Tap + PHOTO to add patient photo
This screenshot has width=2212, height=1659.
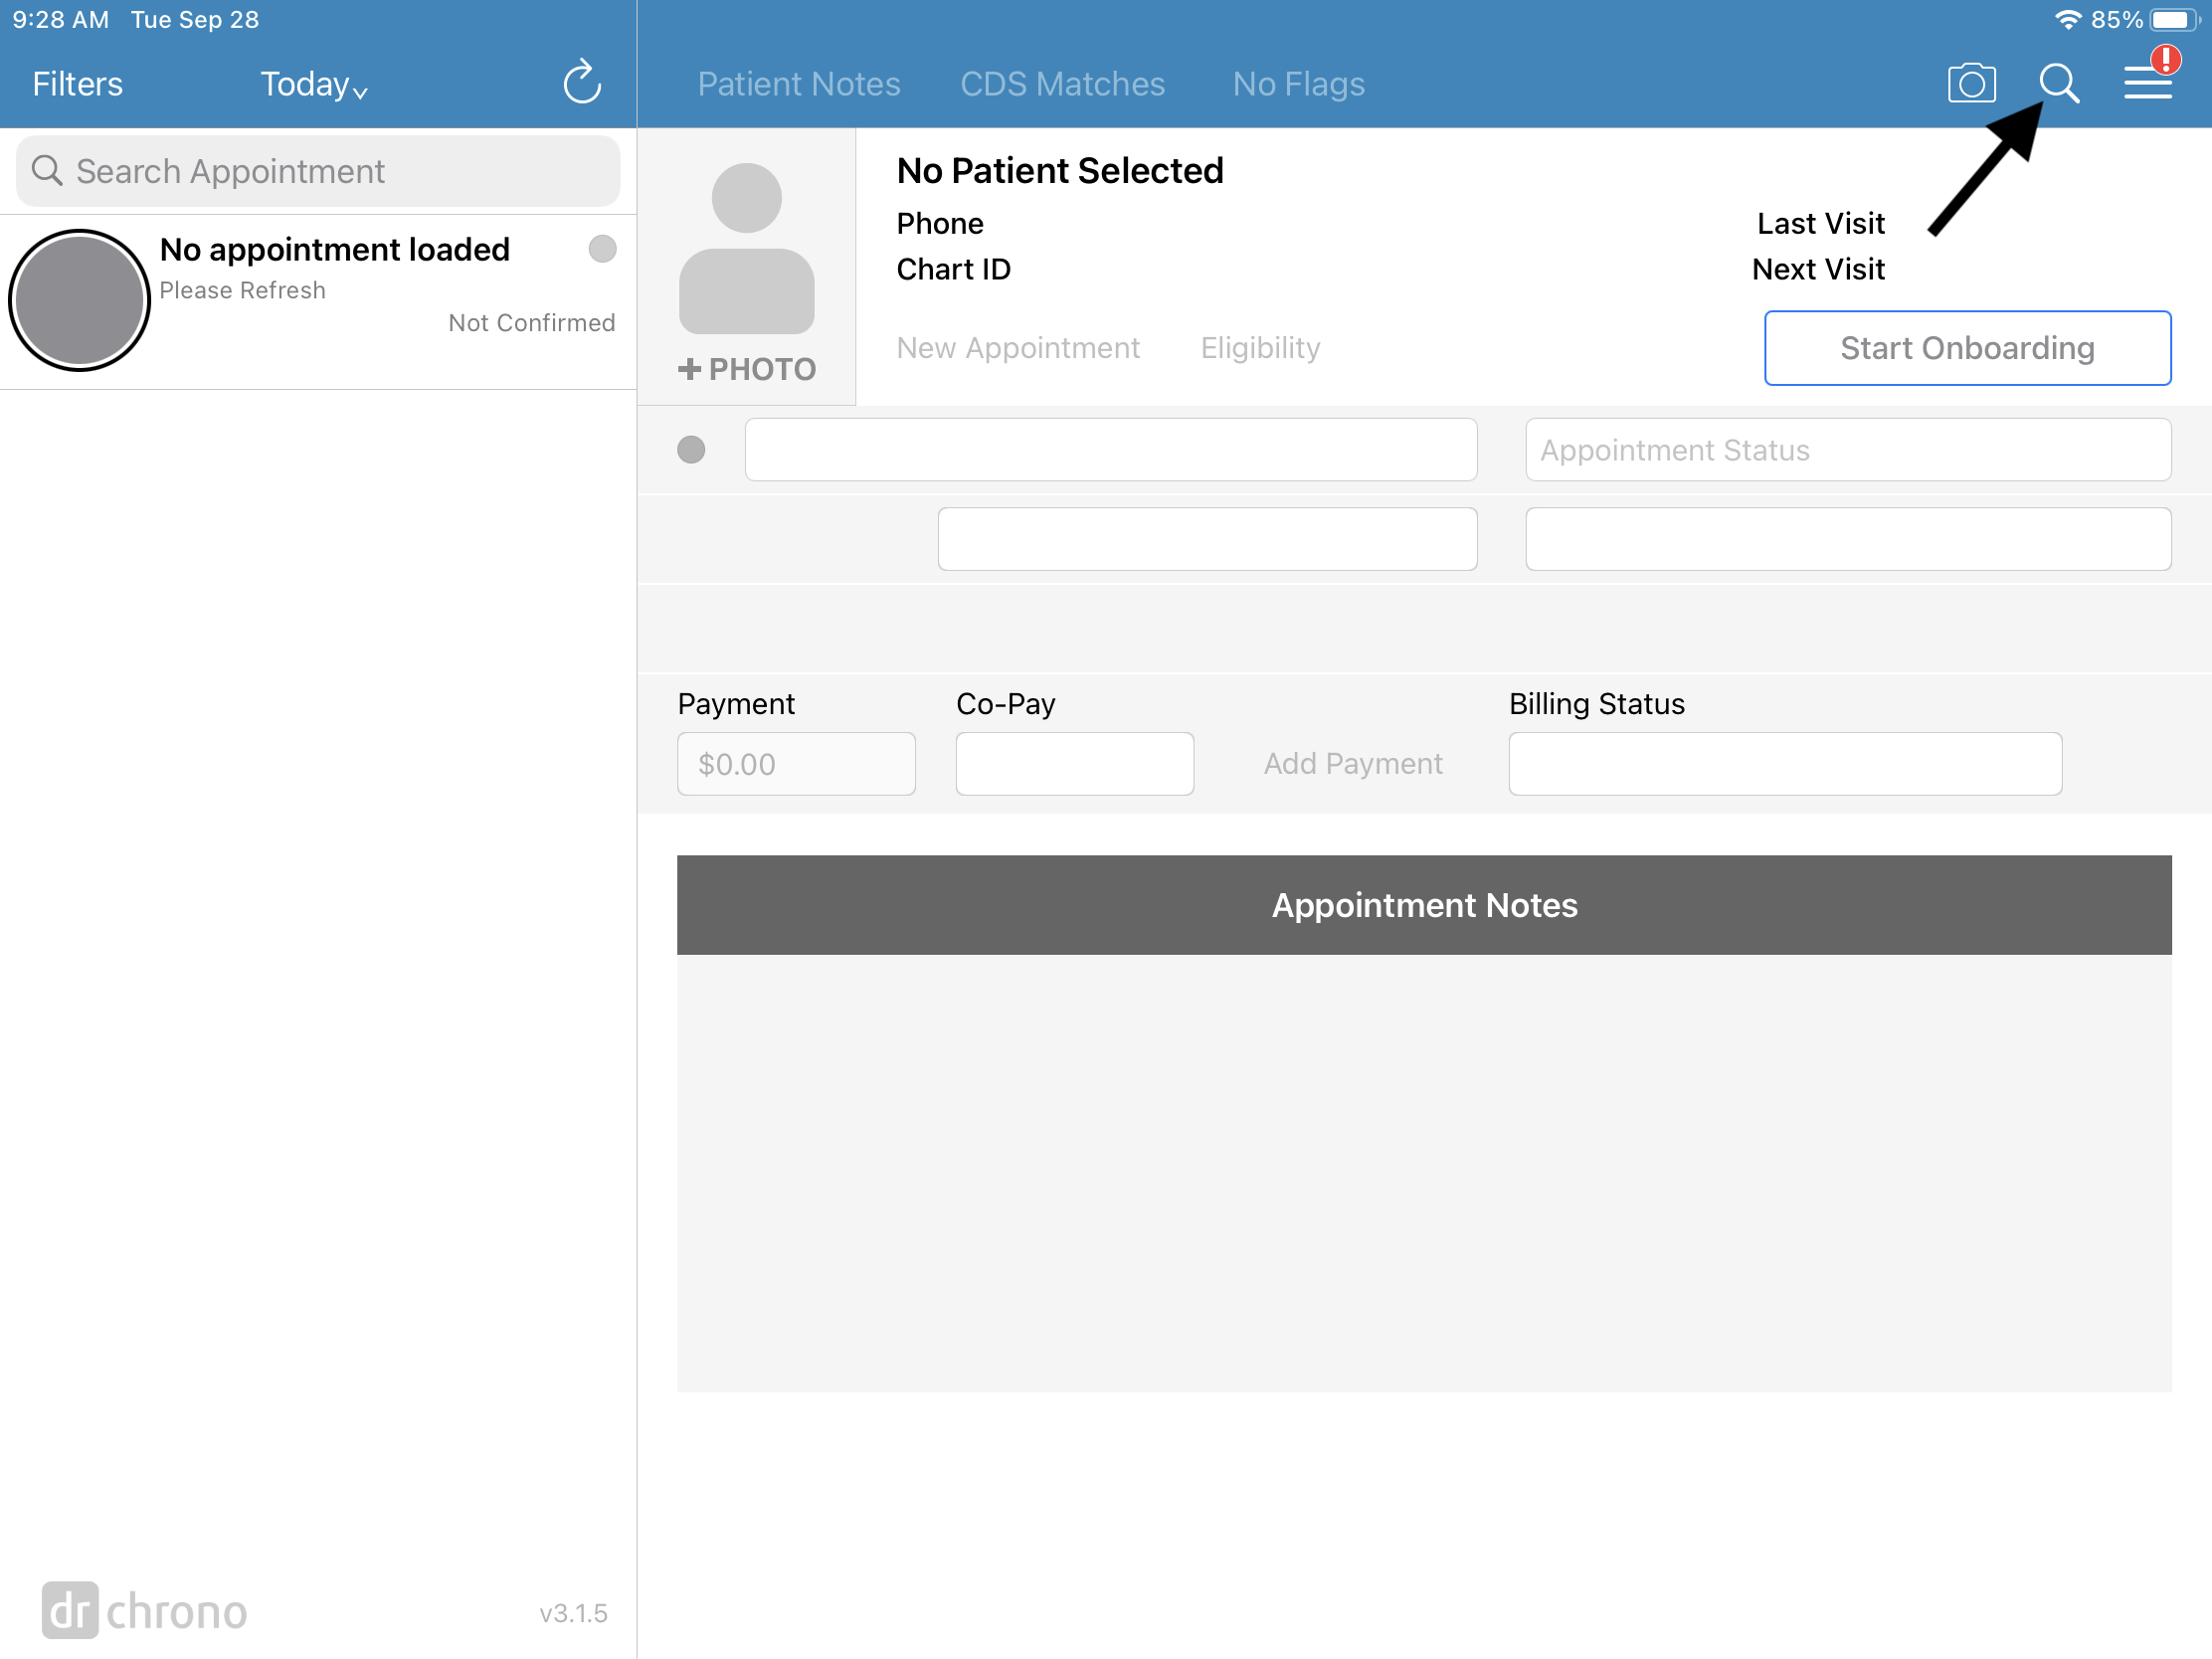coord(746,369)
